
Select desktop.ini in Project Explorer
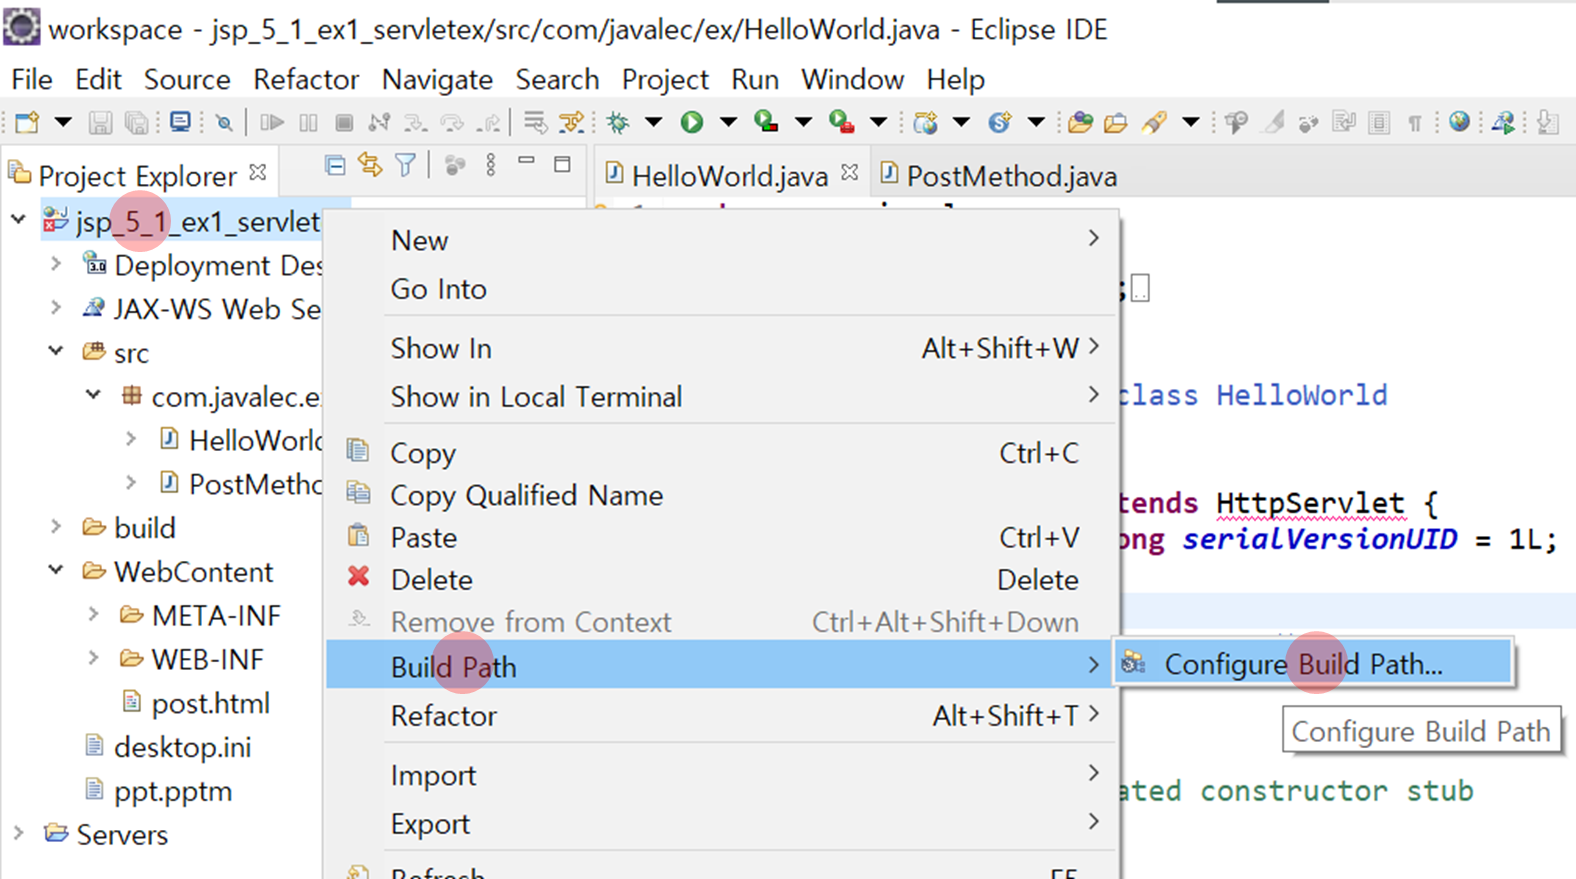[x=168, y=747]
